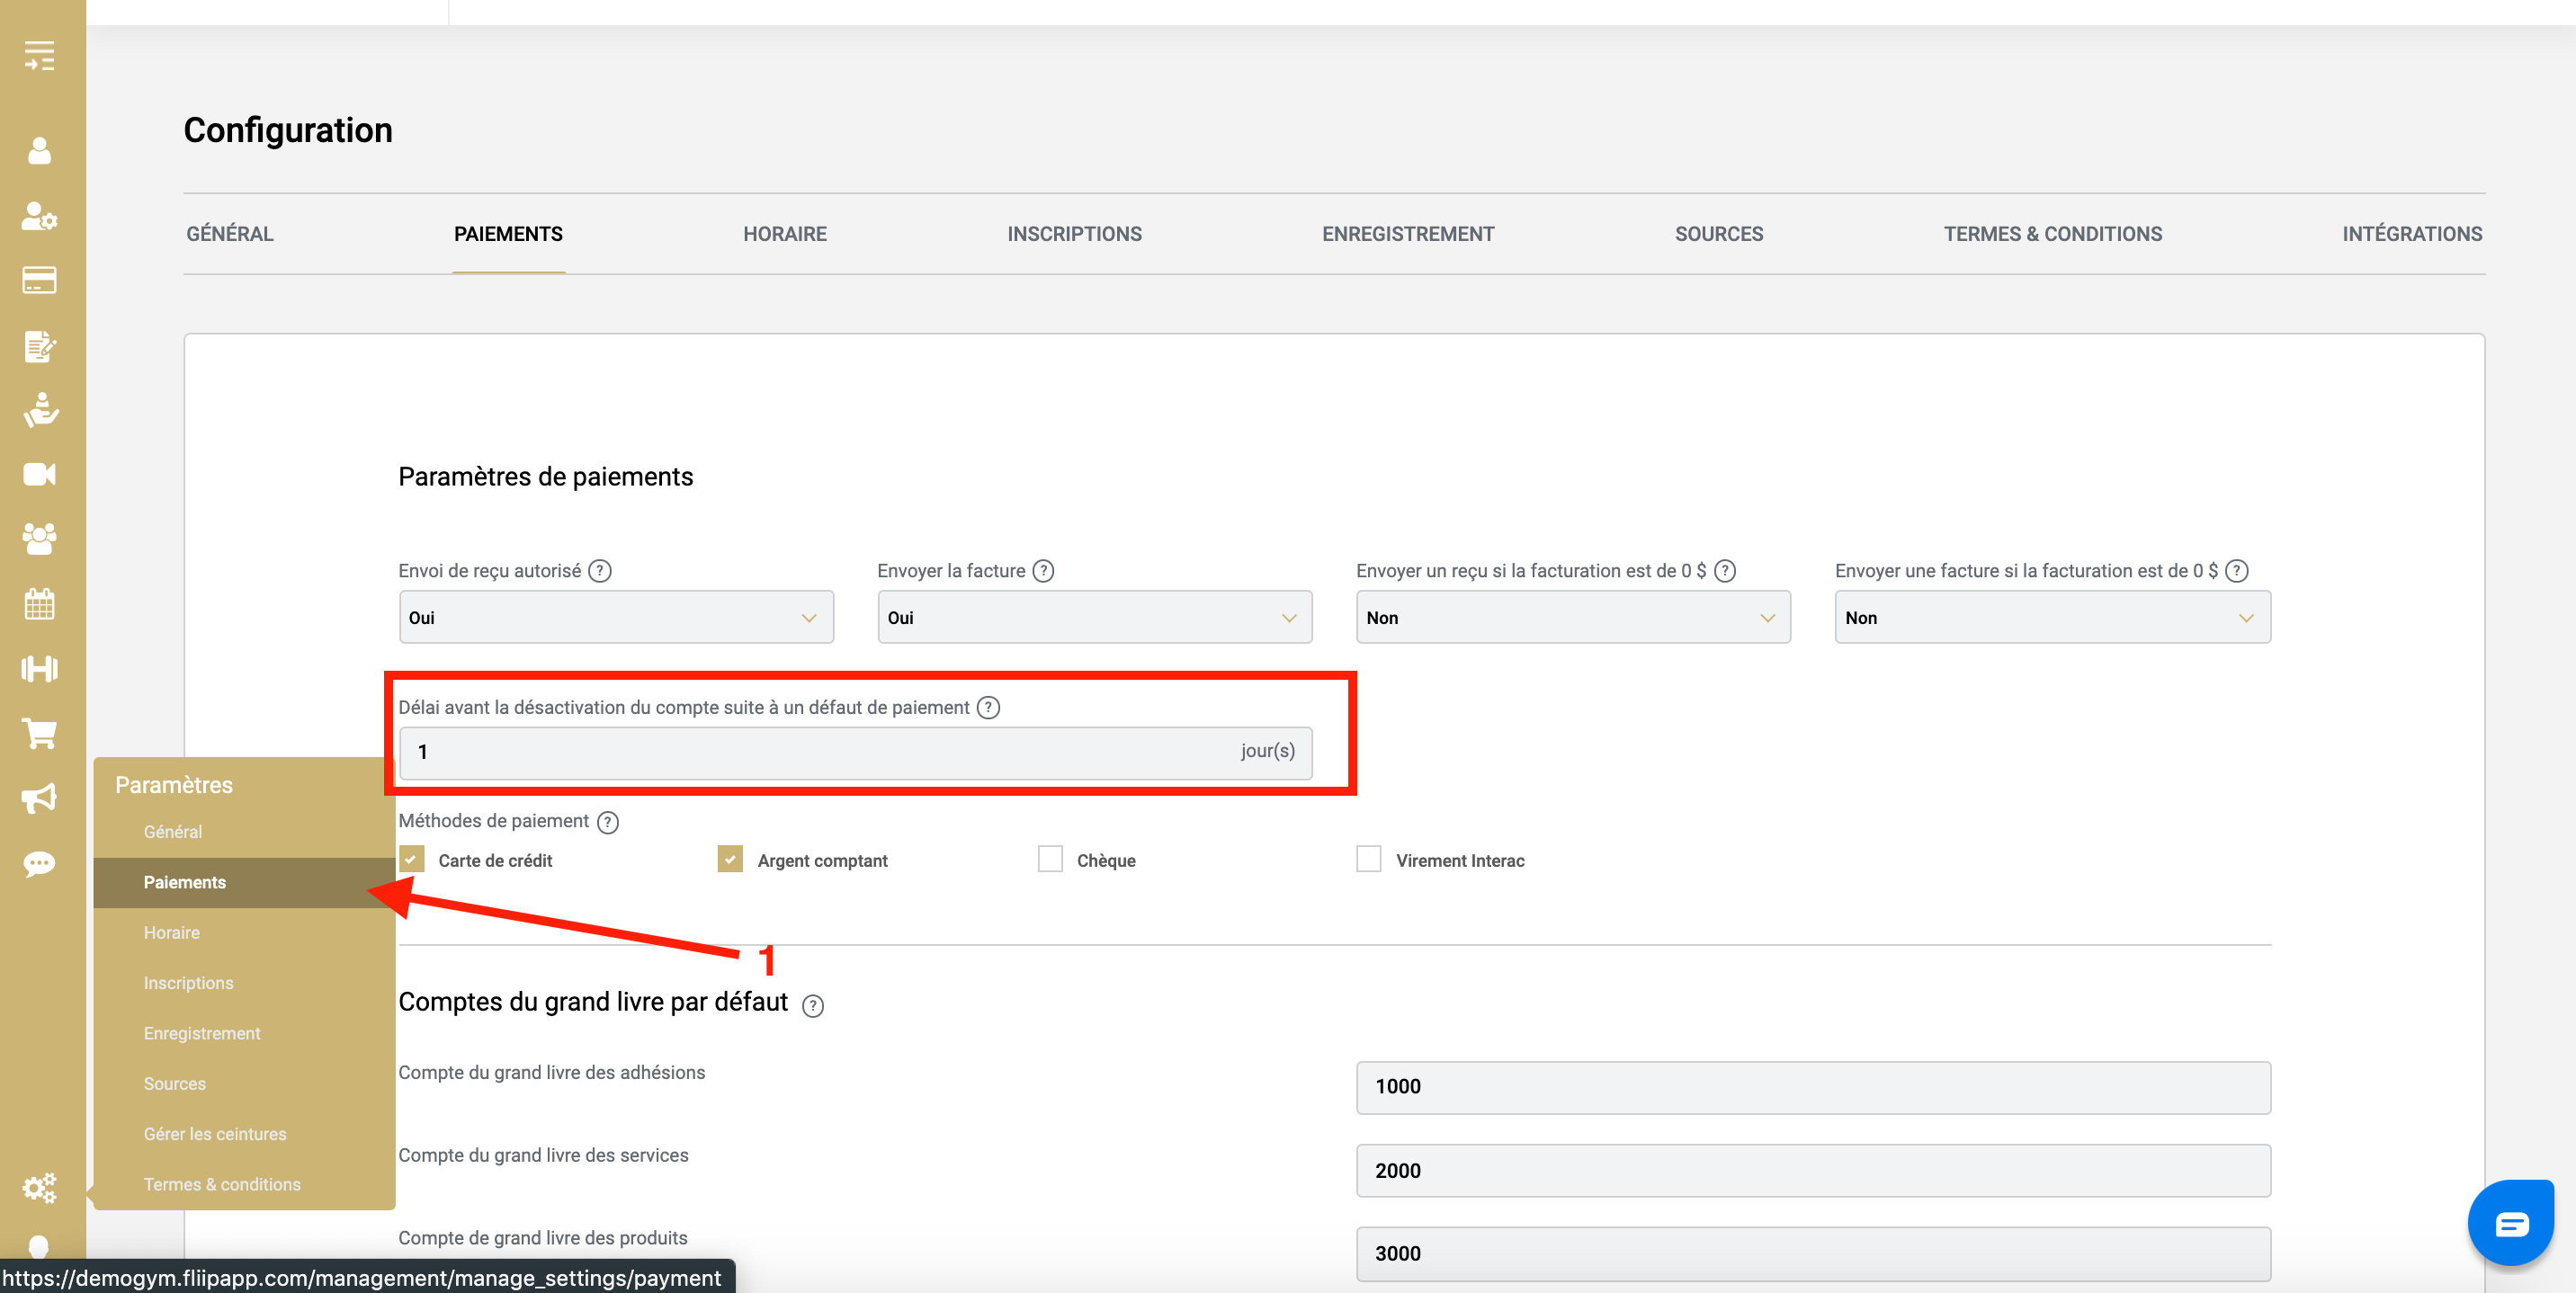Open the calendar sidebar icon
Viewport: 2576px width, 1293px height.
pyautogui.click(x=40, y=604)
